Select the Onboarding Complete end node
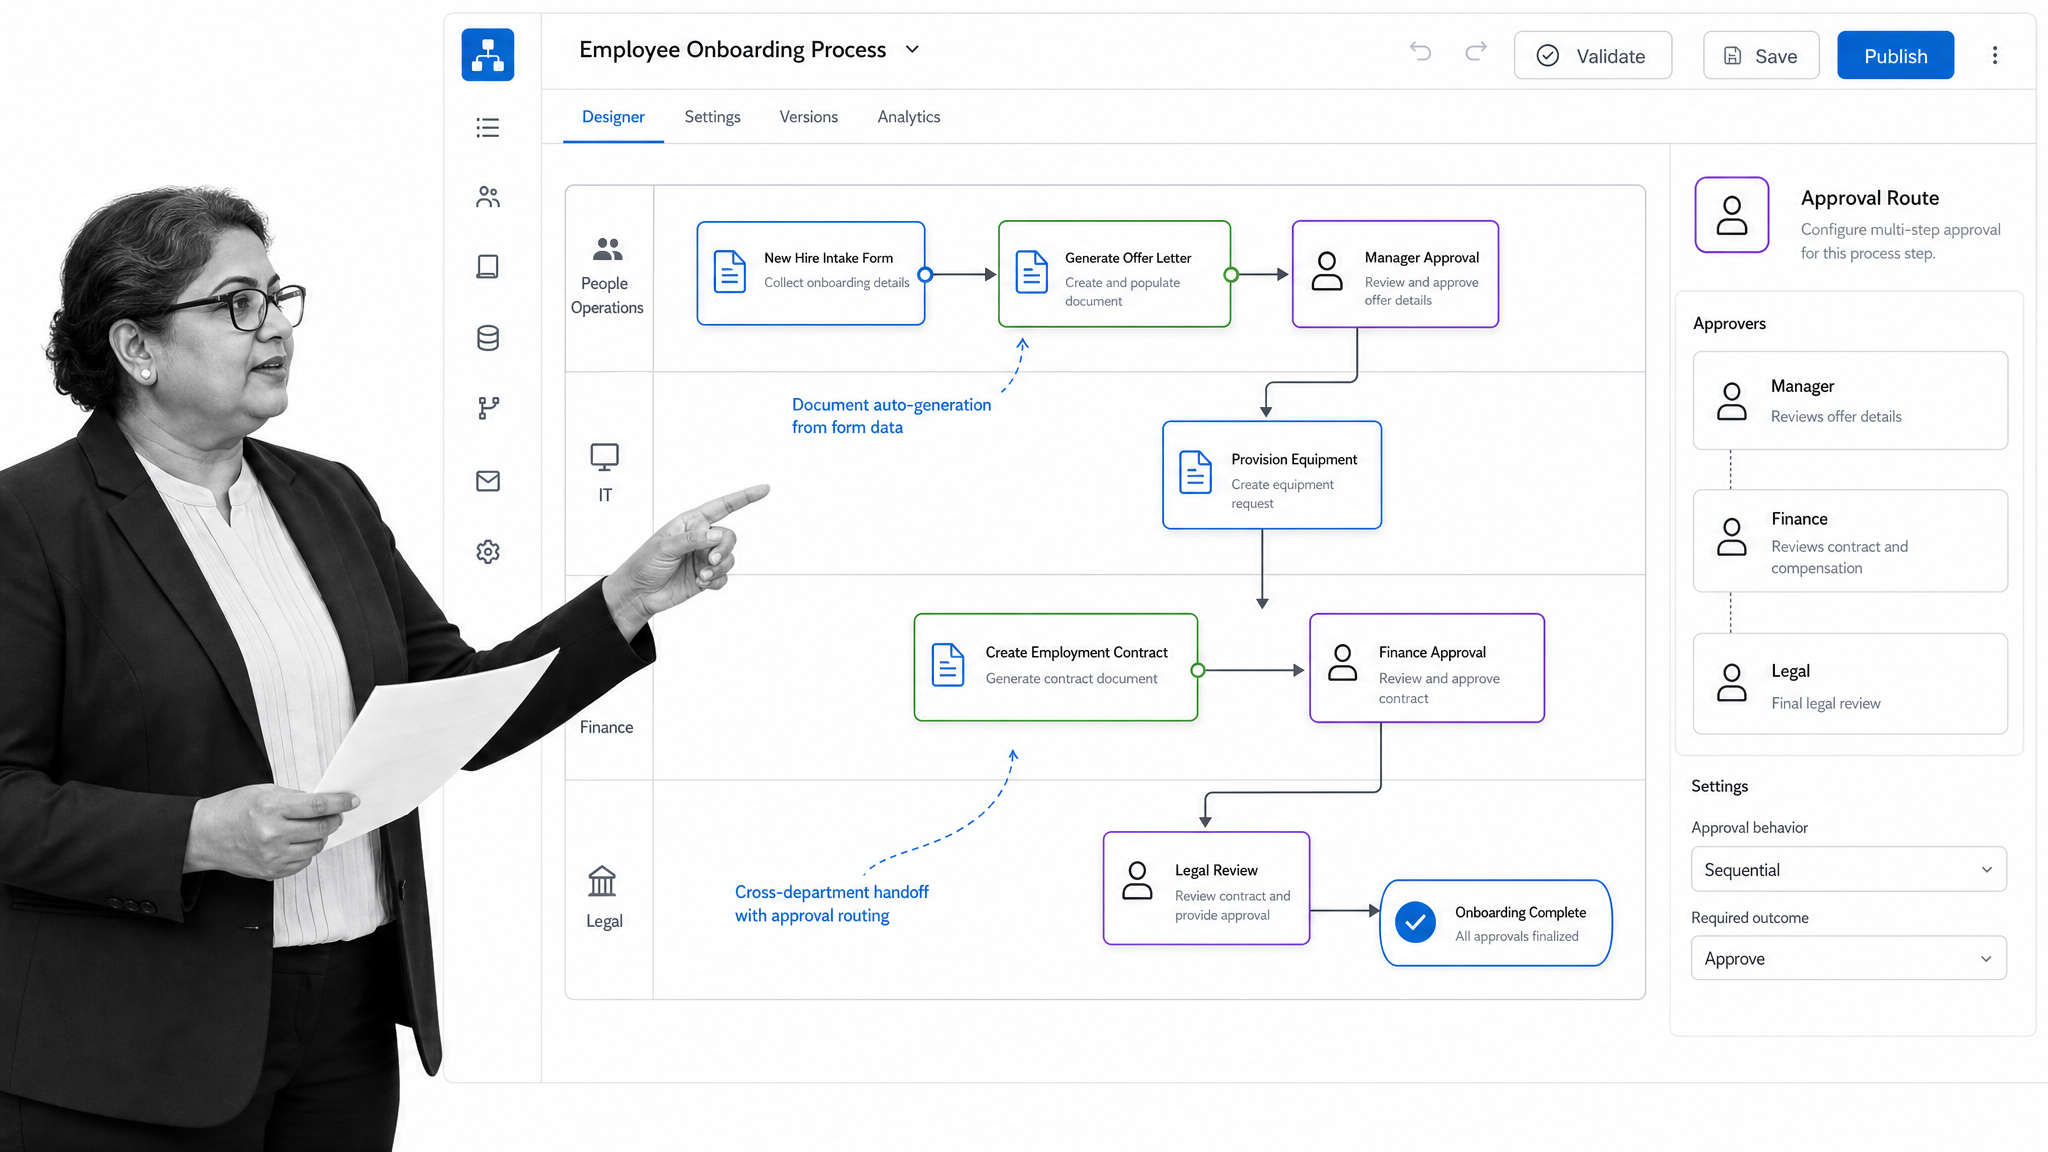 pyautogui.click(x=1496, y=923)
